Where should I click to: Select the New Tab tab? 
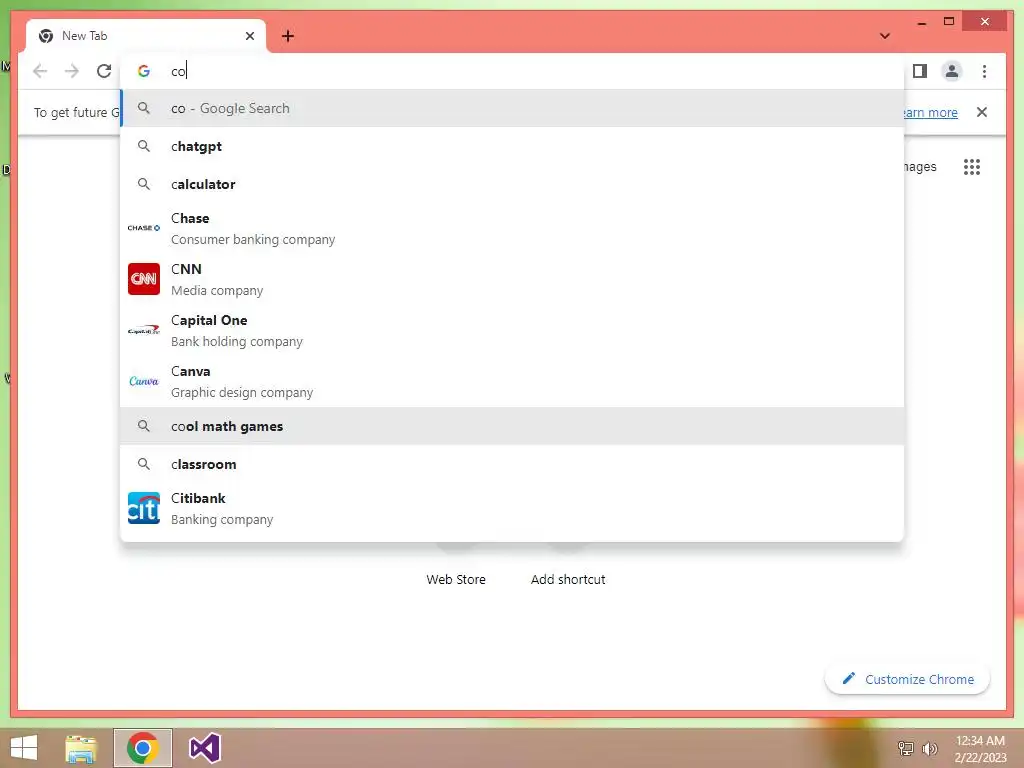coord(146,36)
